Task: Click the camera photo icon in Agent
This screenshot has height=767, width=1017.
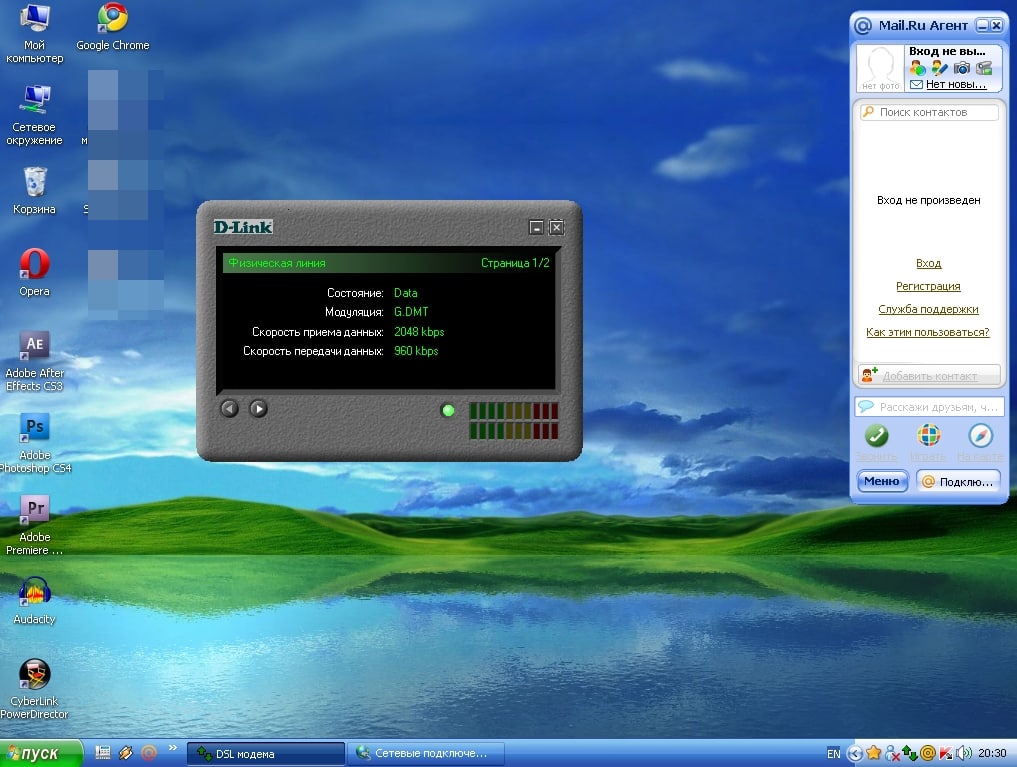Action: point(962,67)
